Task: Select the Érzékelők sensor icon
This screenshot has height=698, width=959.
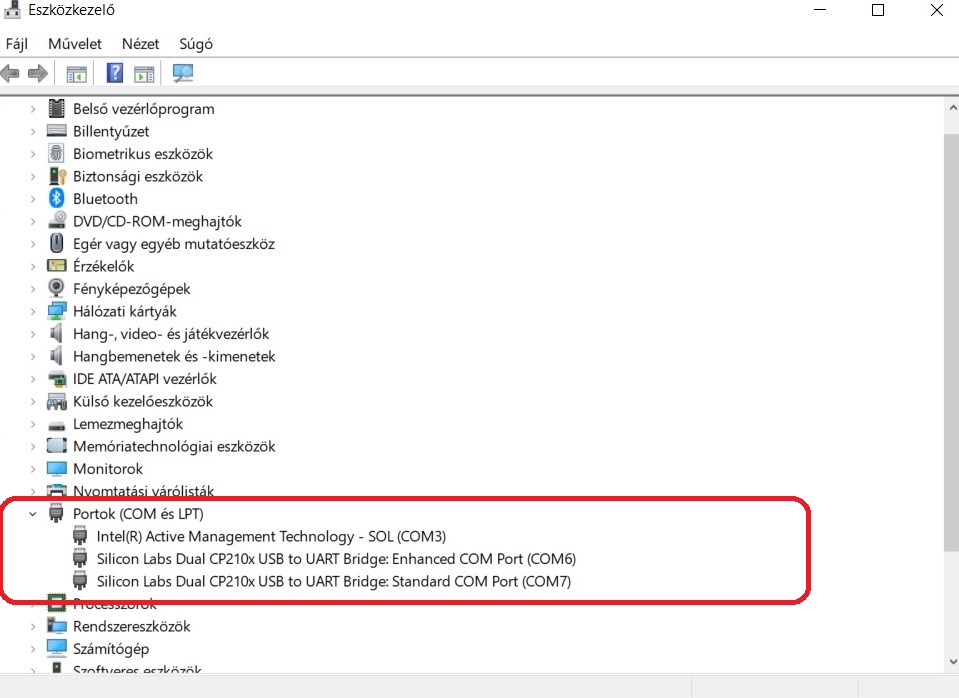Action: pyautogui.click(x=56, y=265)
